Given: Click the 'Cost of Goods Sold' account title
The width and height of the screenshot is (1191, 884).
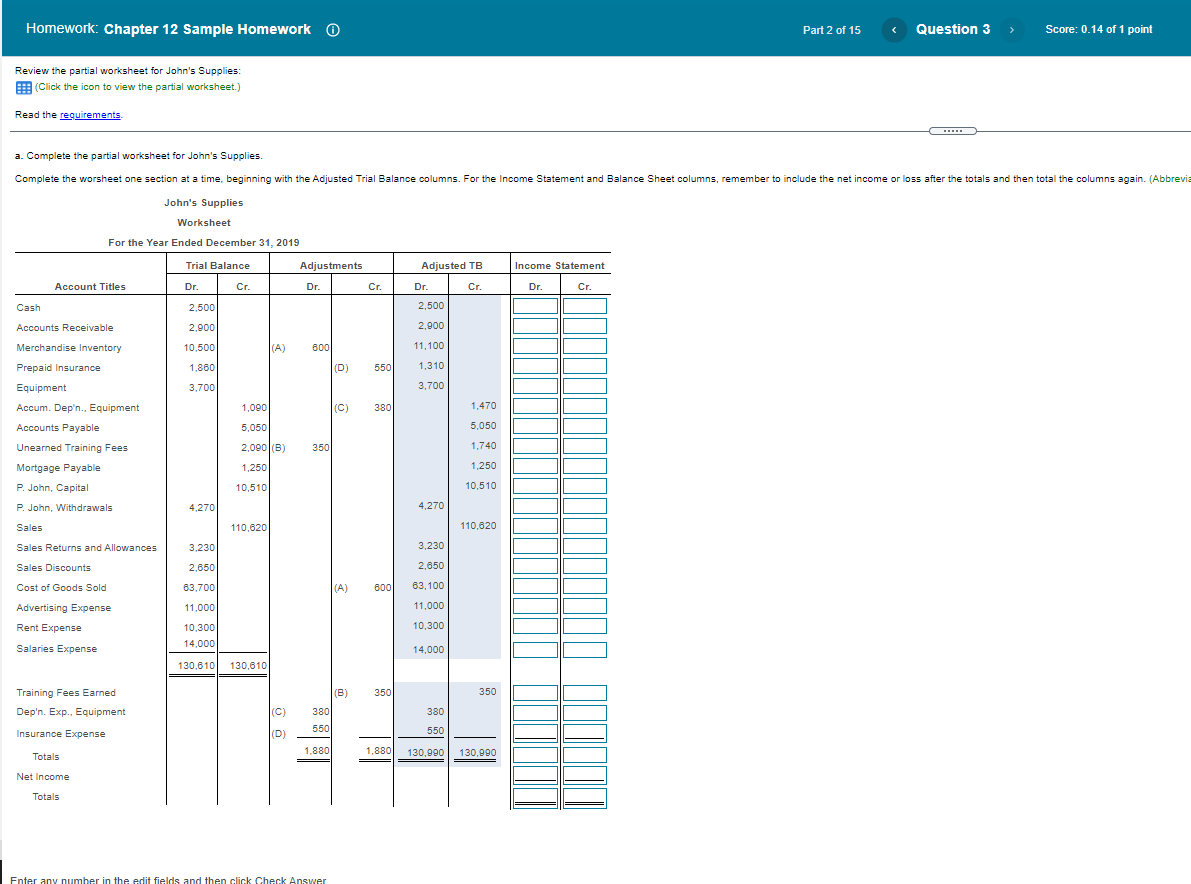Looking at the screenshot, I should (62, 588).
